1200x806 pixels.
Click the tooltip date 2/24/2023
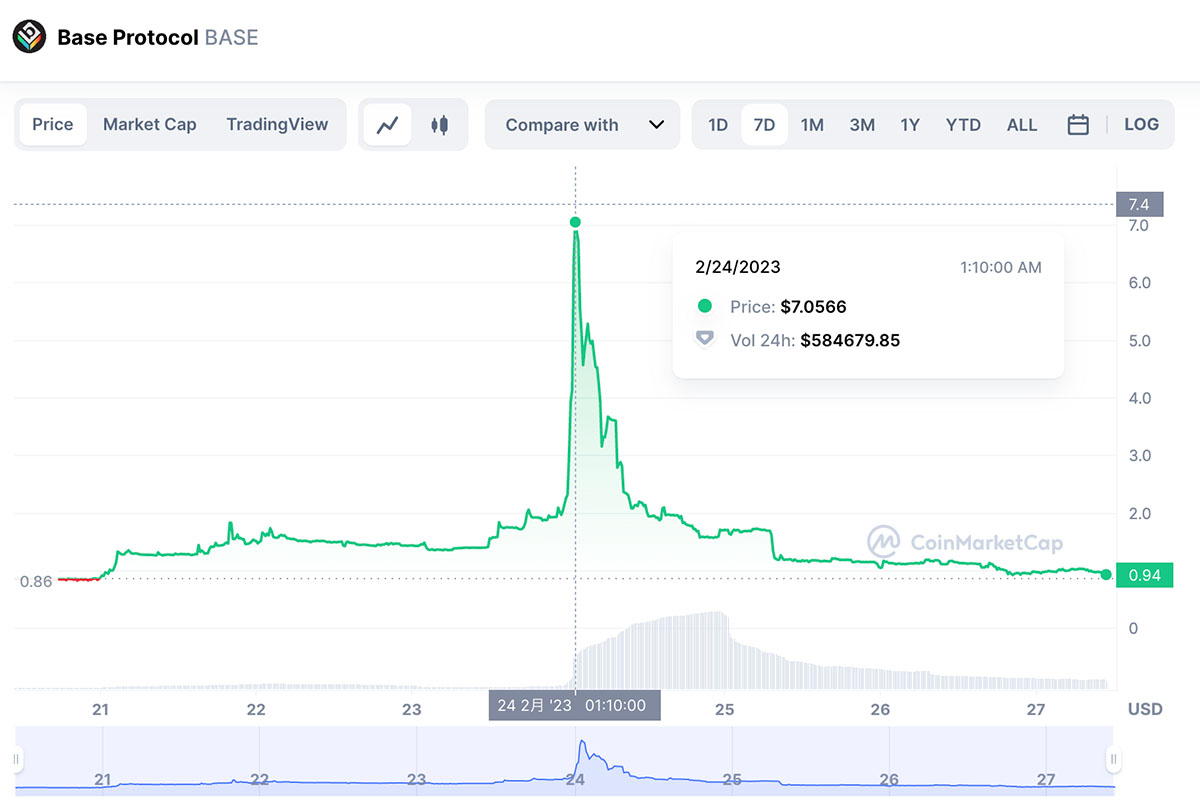point(738,267)
